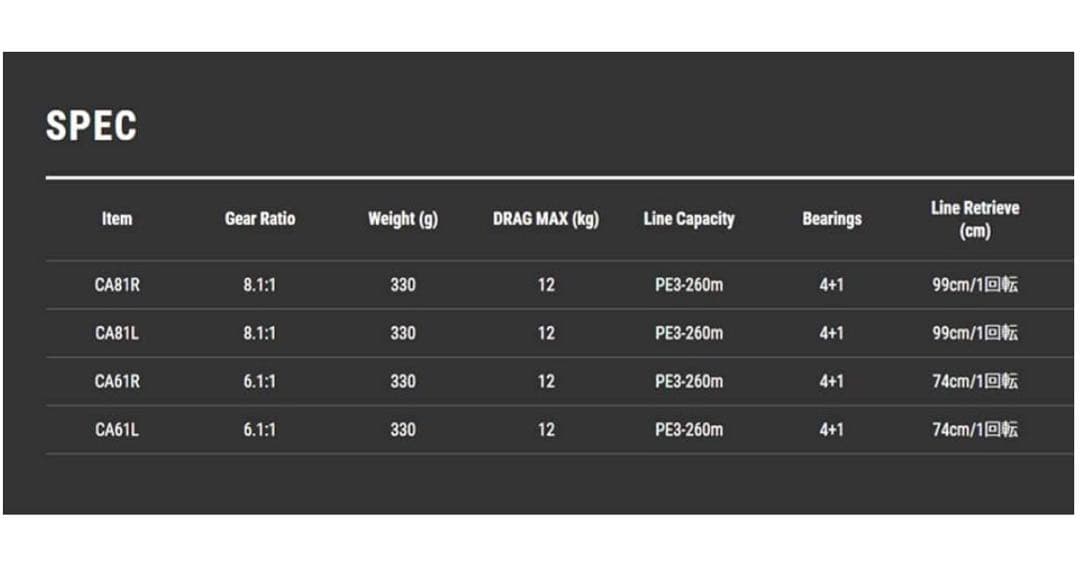Select the CA61R item cell
The height and width of the screenshot is (575, 1080).
[117, 381]
